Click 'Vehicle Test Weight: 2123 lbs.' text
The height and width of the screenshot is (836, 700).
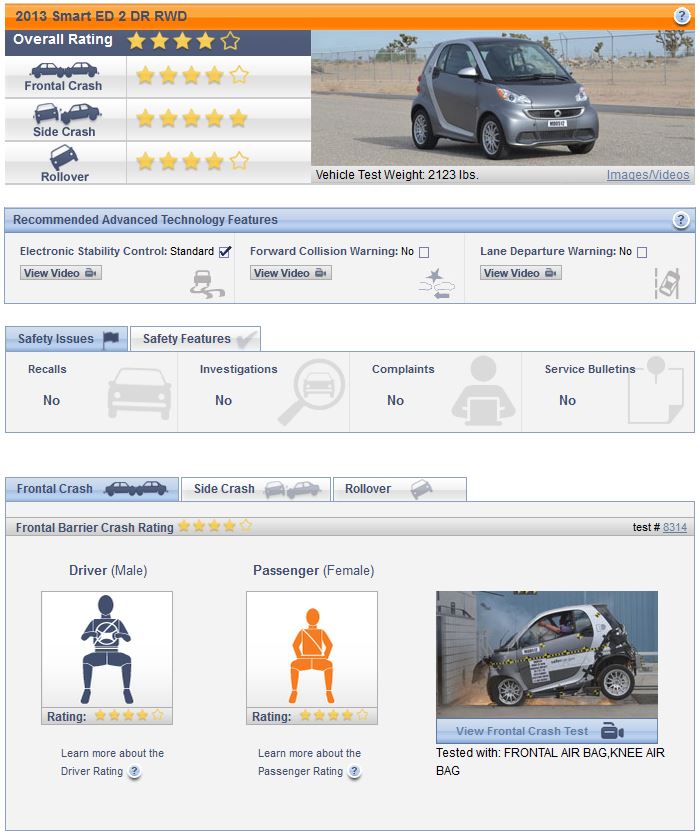click(397, 175)
